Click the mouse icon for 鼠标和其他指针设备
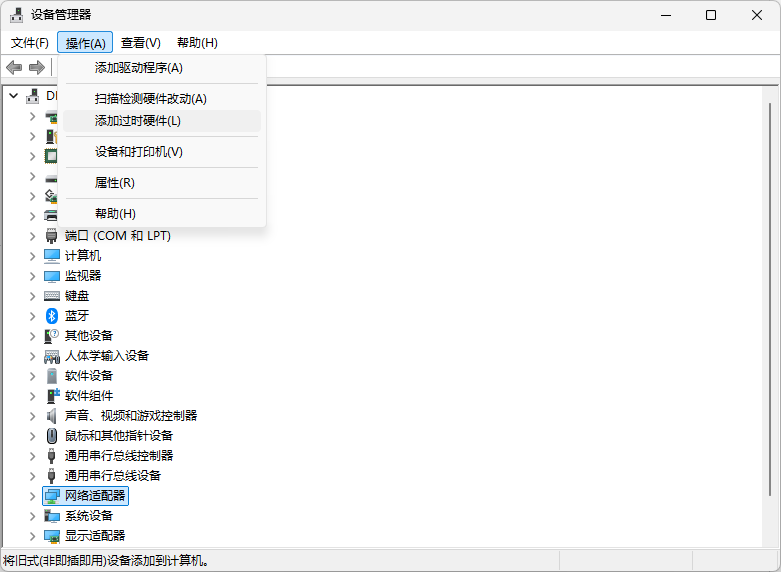The height and width of the screenshot is (572, 781). pyautogui.click(x=52, y=436)
